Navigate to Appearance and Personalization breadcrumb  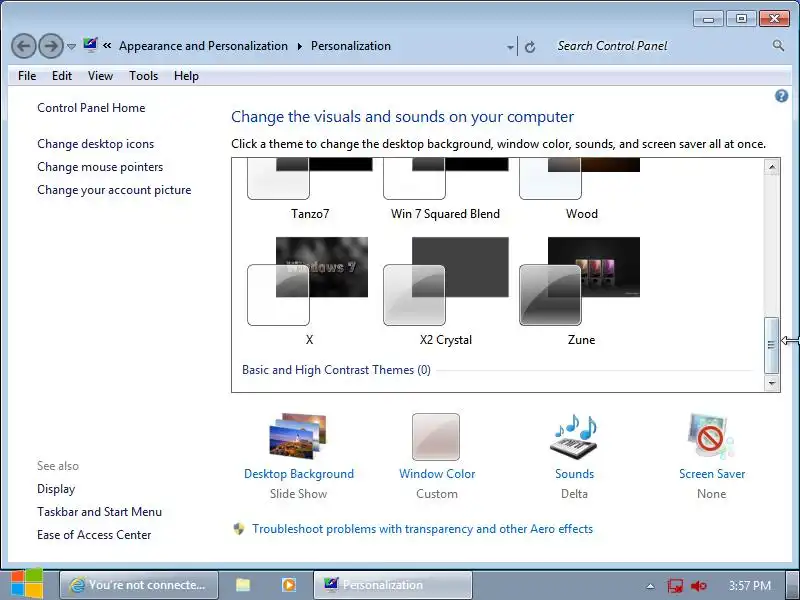point(204,46)
